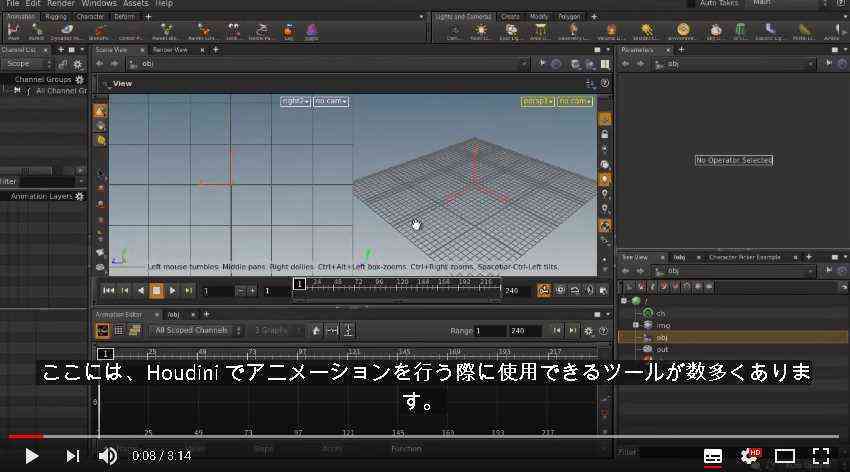Stop playback with orange stop button

click(x=156, y=291)
